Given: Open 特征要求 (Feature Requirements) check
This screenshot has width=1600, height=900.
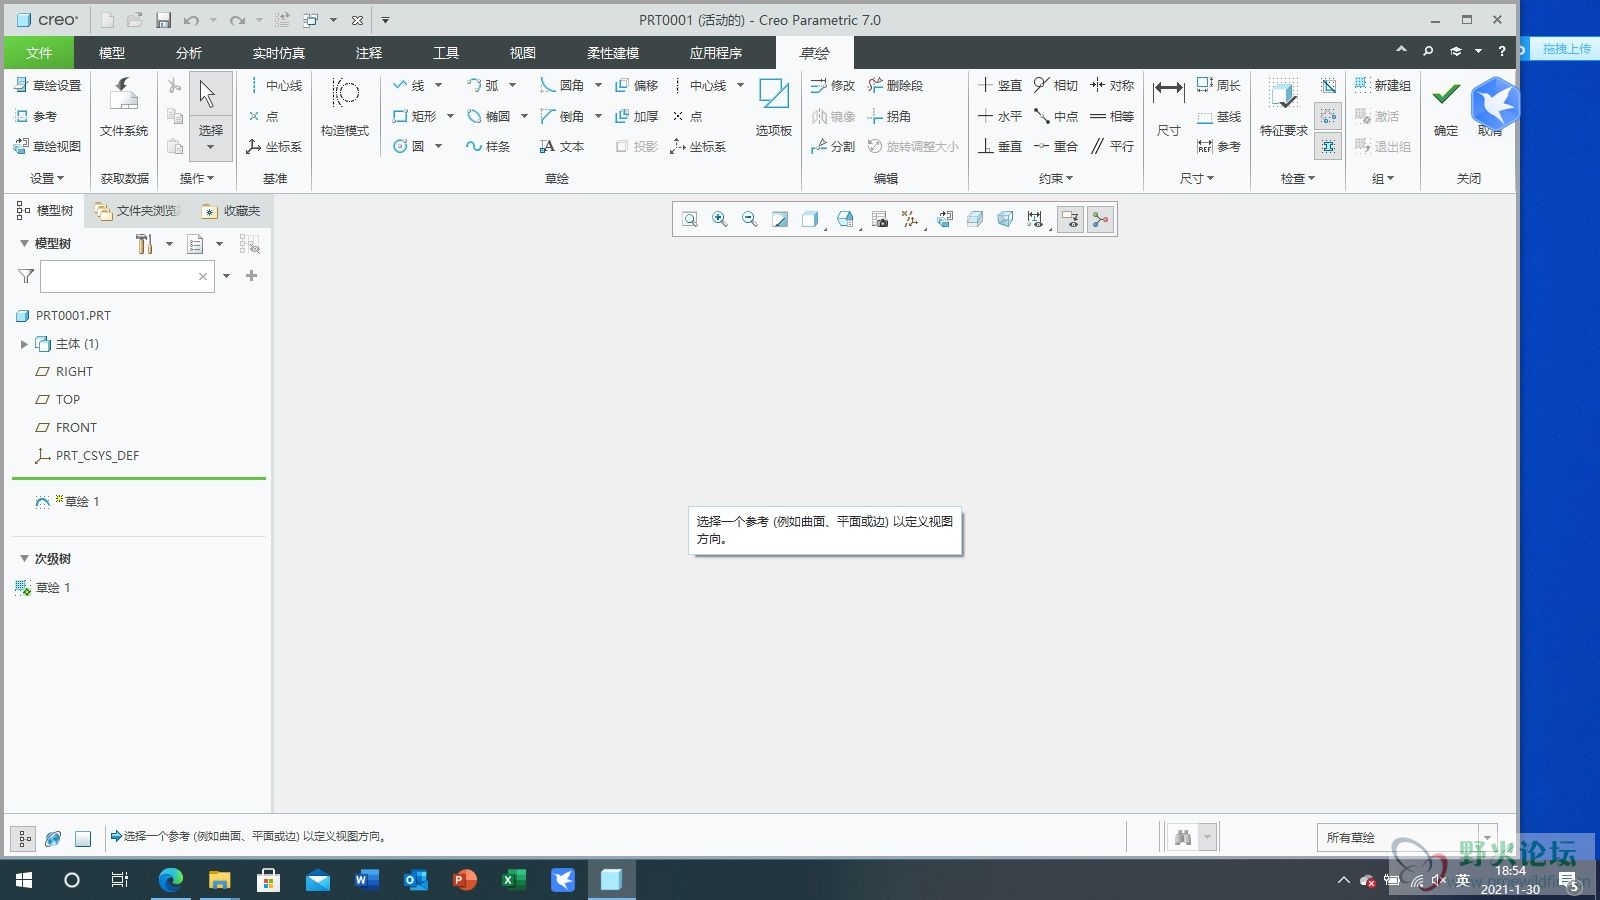Looking at the screenshot, I should tap(1283, 108).
